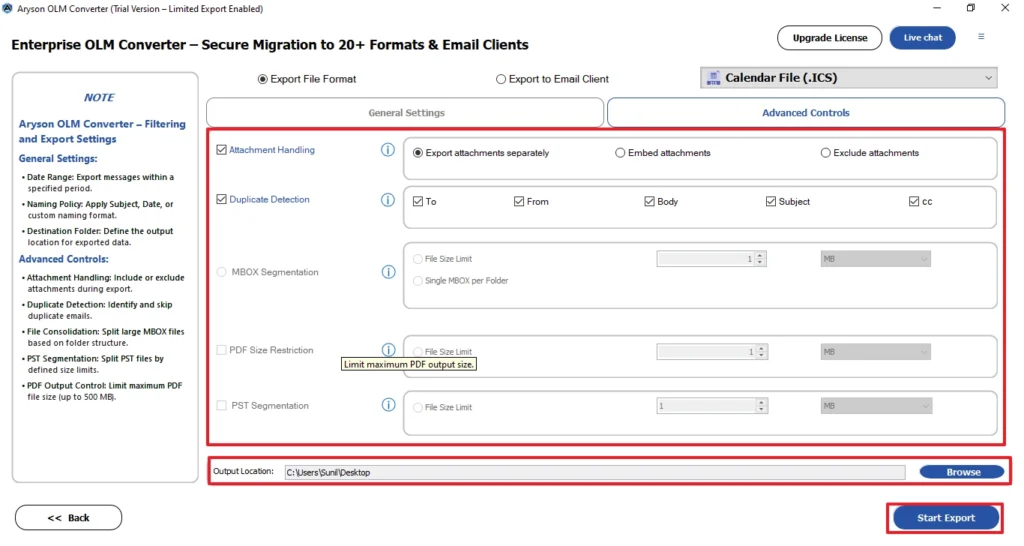Screen dimensions: 1024x546
Task: Click the PST file size value field
Action: (707, 406)
